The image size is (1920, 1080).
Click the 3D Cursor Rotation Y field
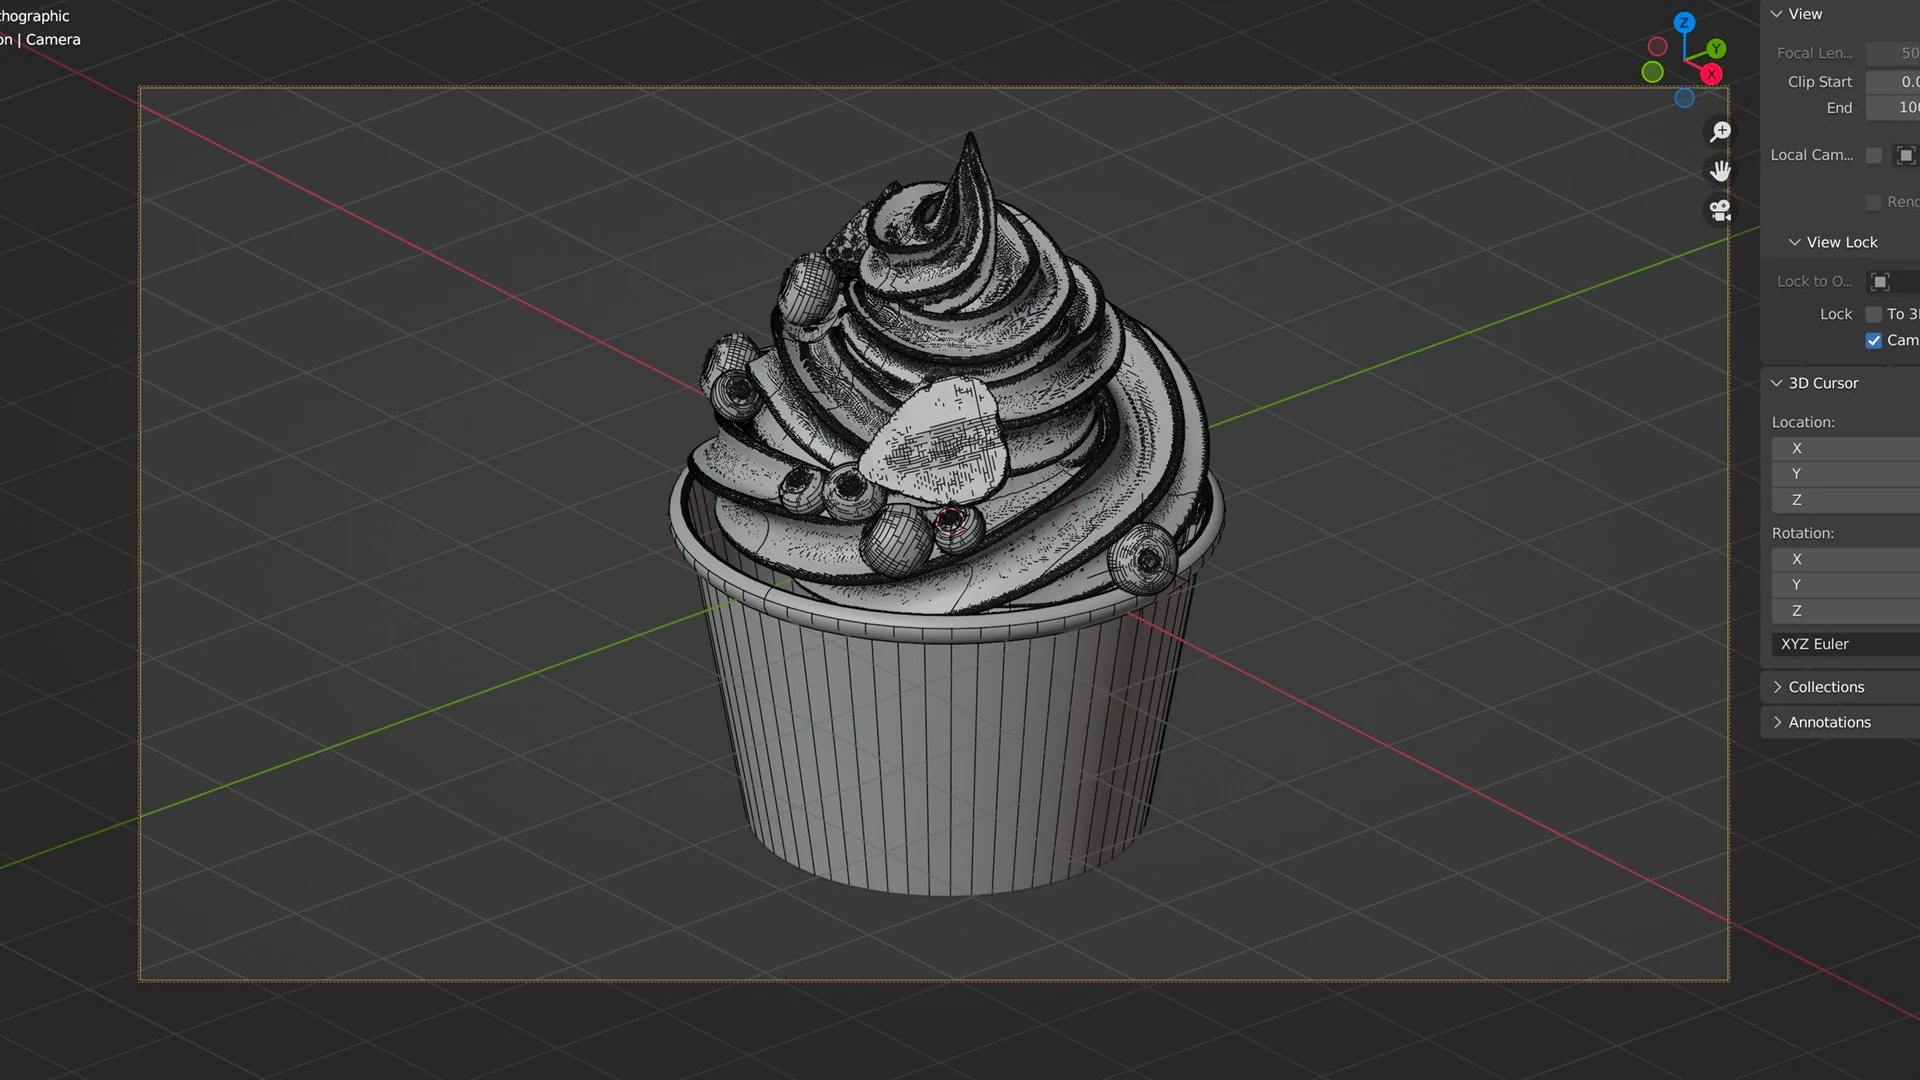click(1846, 585)
